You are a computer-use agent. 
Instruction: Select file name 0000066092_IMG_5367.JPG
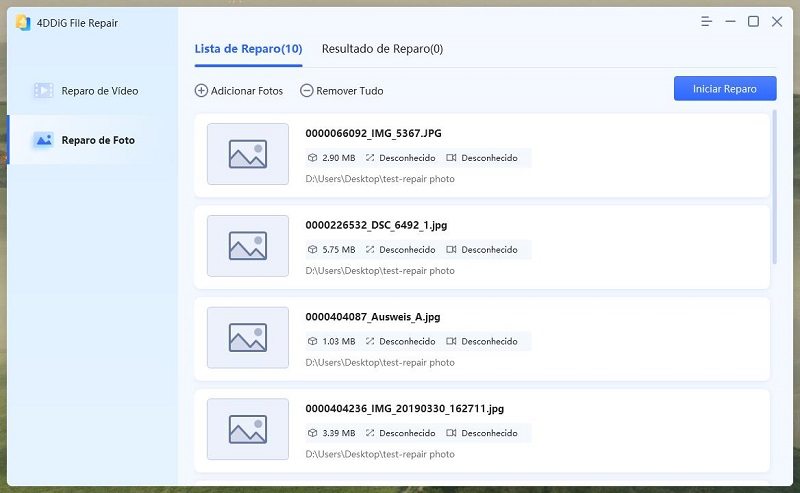(x=373, y=133)
